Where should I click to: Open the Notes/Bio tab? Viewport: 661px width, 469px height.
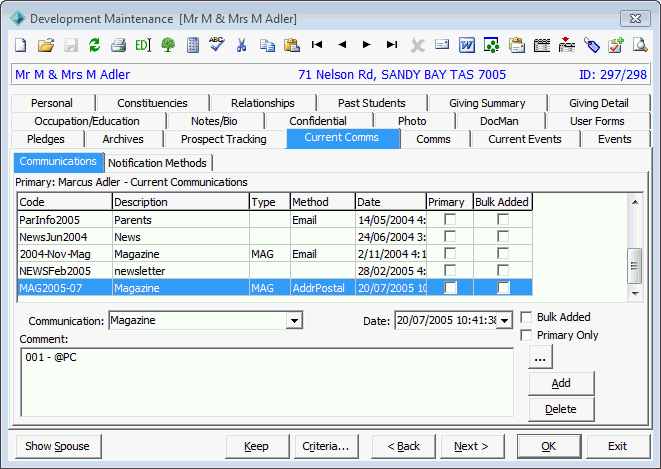coord(214,121)
